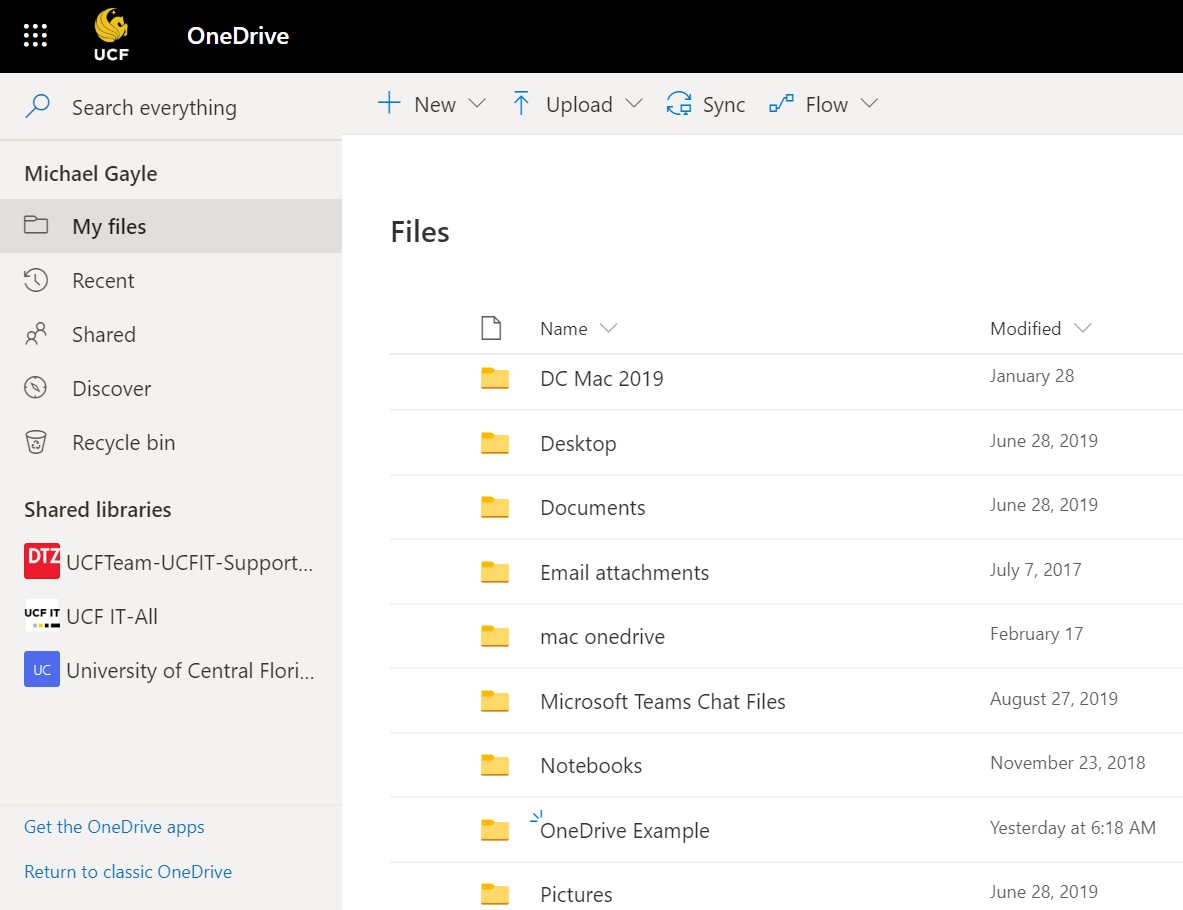Click the Sync button label
This screenshot has height=910, width=1183.
[x=724, y=104]
